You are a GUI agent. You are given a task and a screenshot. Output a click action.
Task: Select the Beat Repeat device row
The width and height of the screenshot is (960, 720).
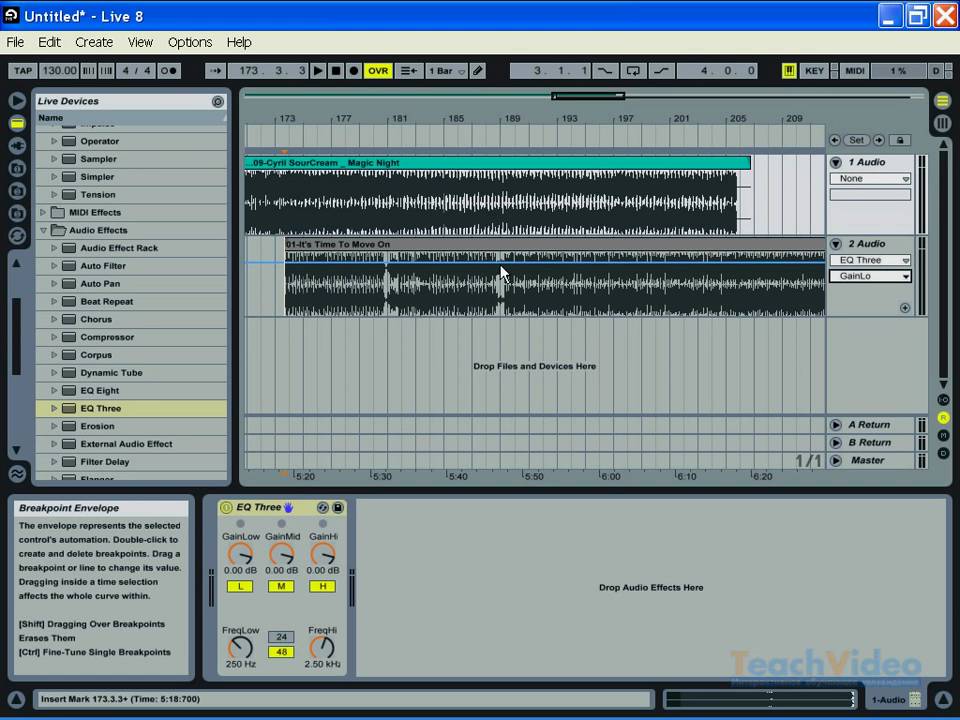pos(131,302)
